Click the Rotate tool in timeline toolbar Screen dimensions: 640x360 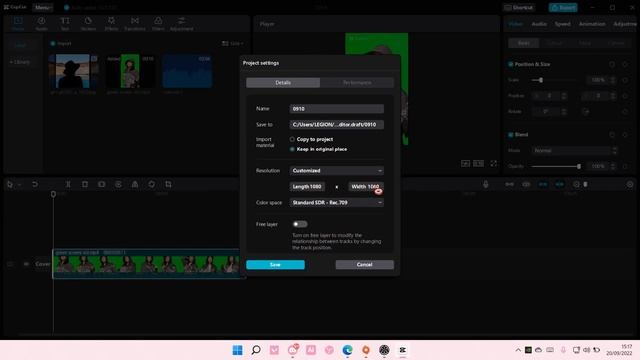(x=151, y=184)
